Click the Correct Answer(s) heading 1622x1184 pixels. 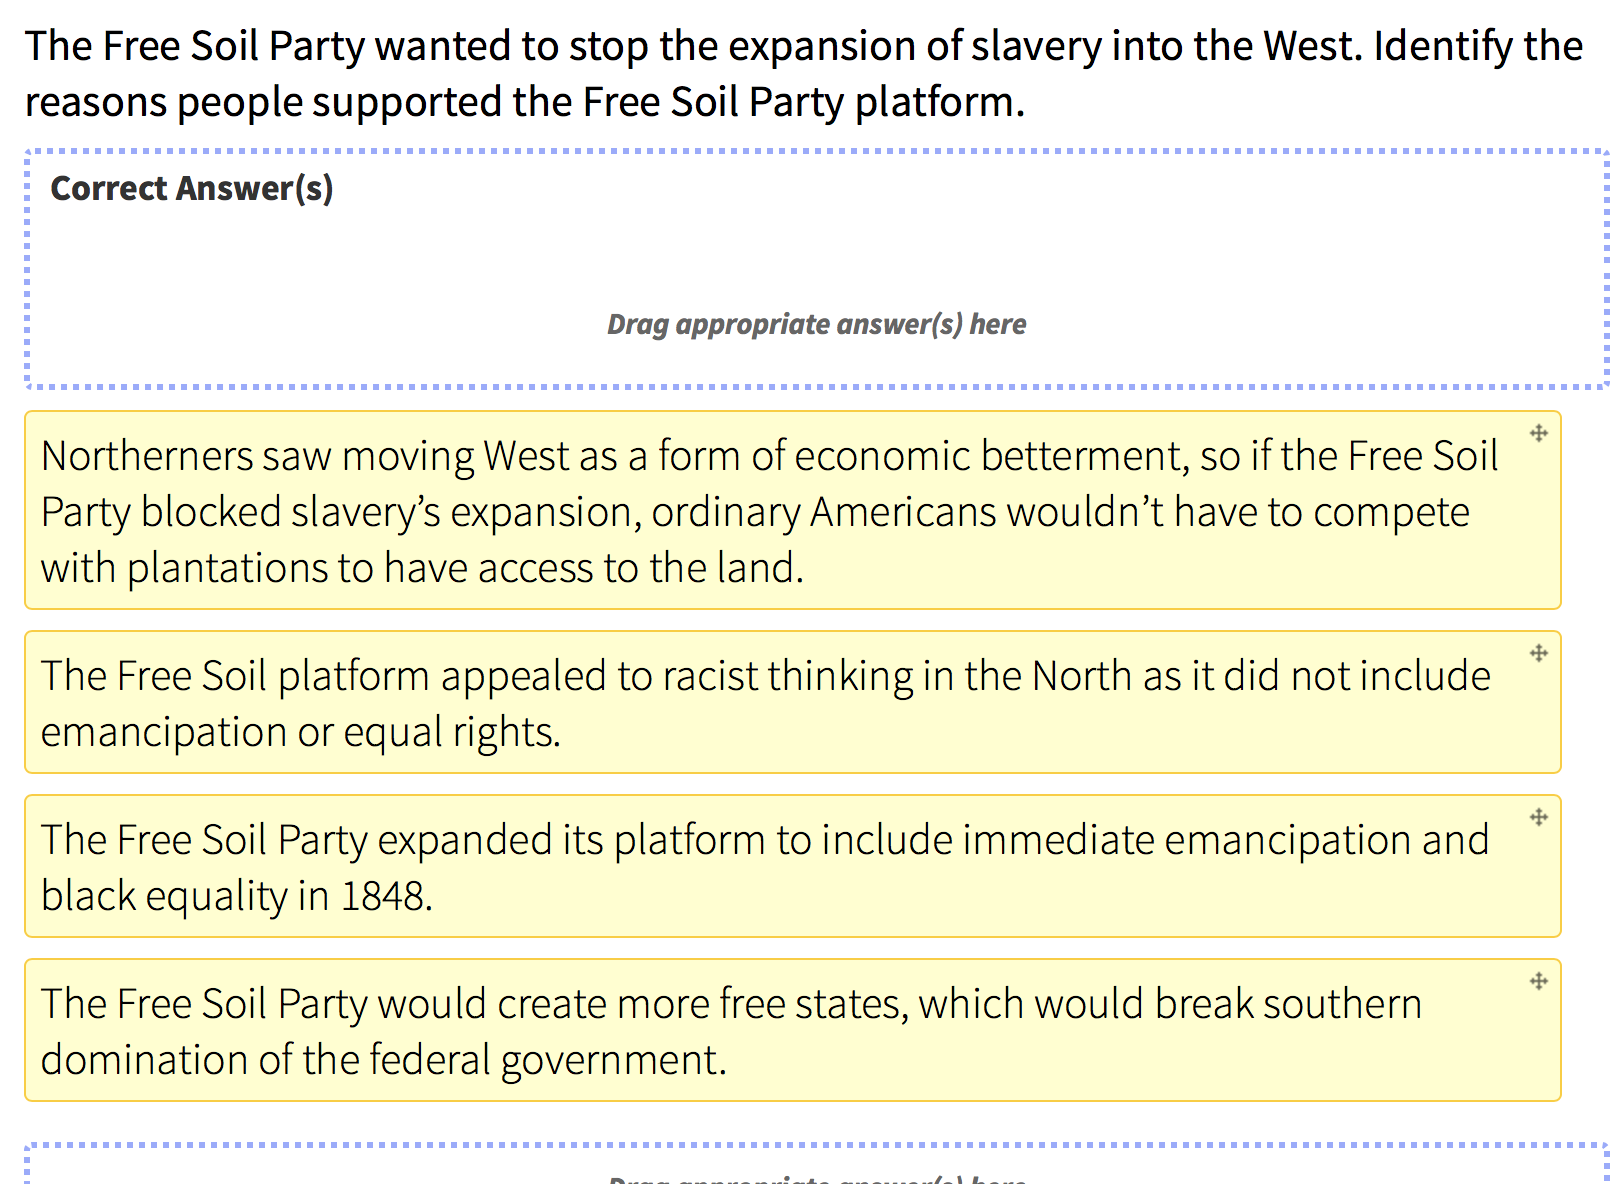click(192, 188)
